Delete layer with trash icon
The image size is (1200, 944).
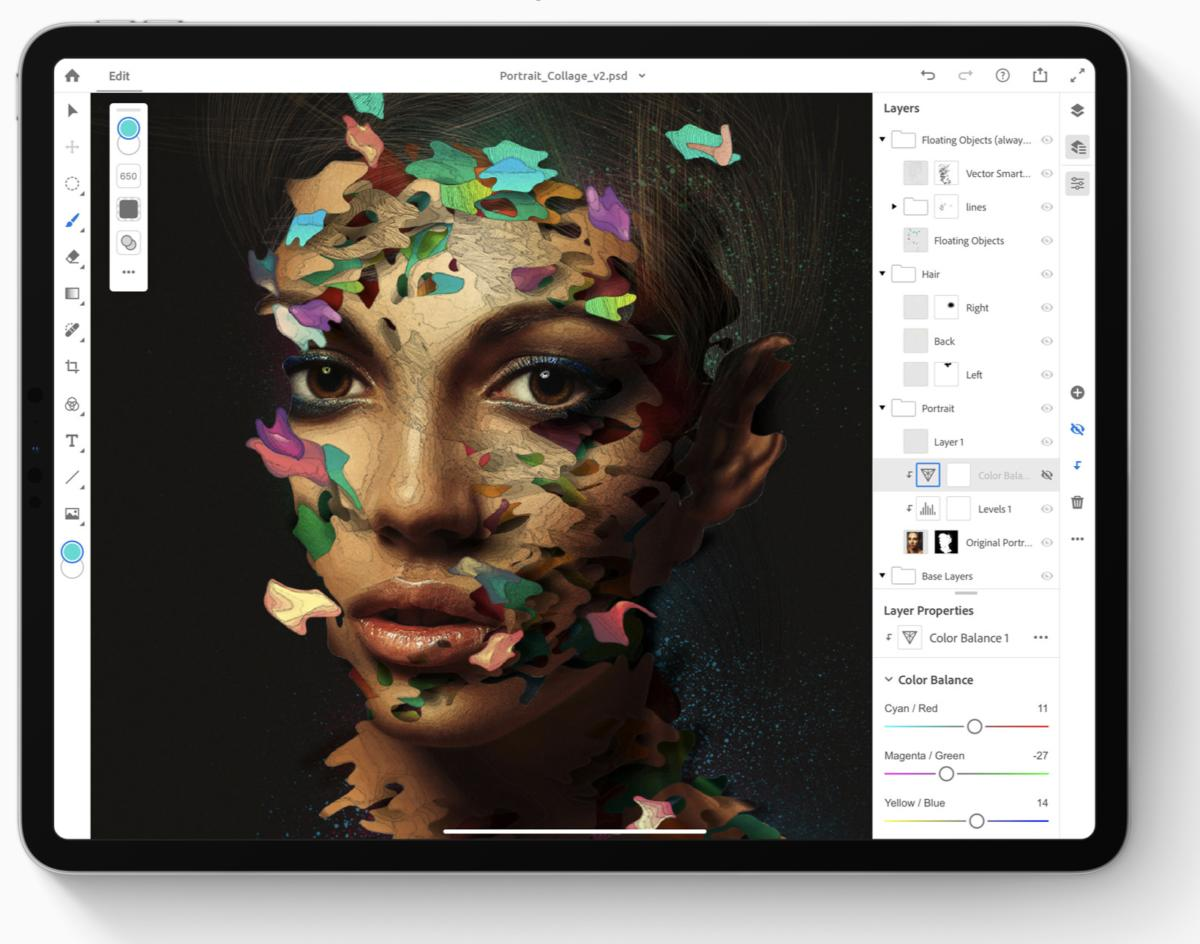click(x=1077, y=502)
